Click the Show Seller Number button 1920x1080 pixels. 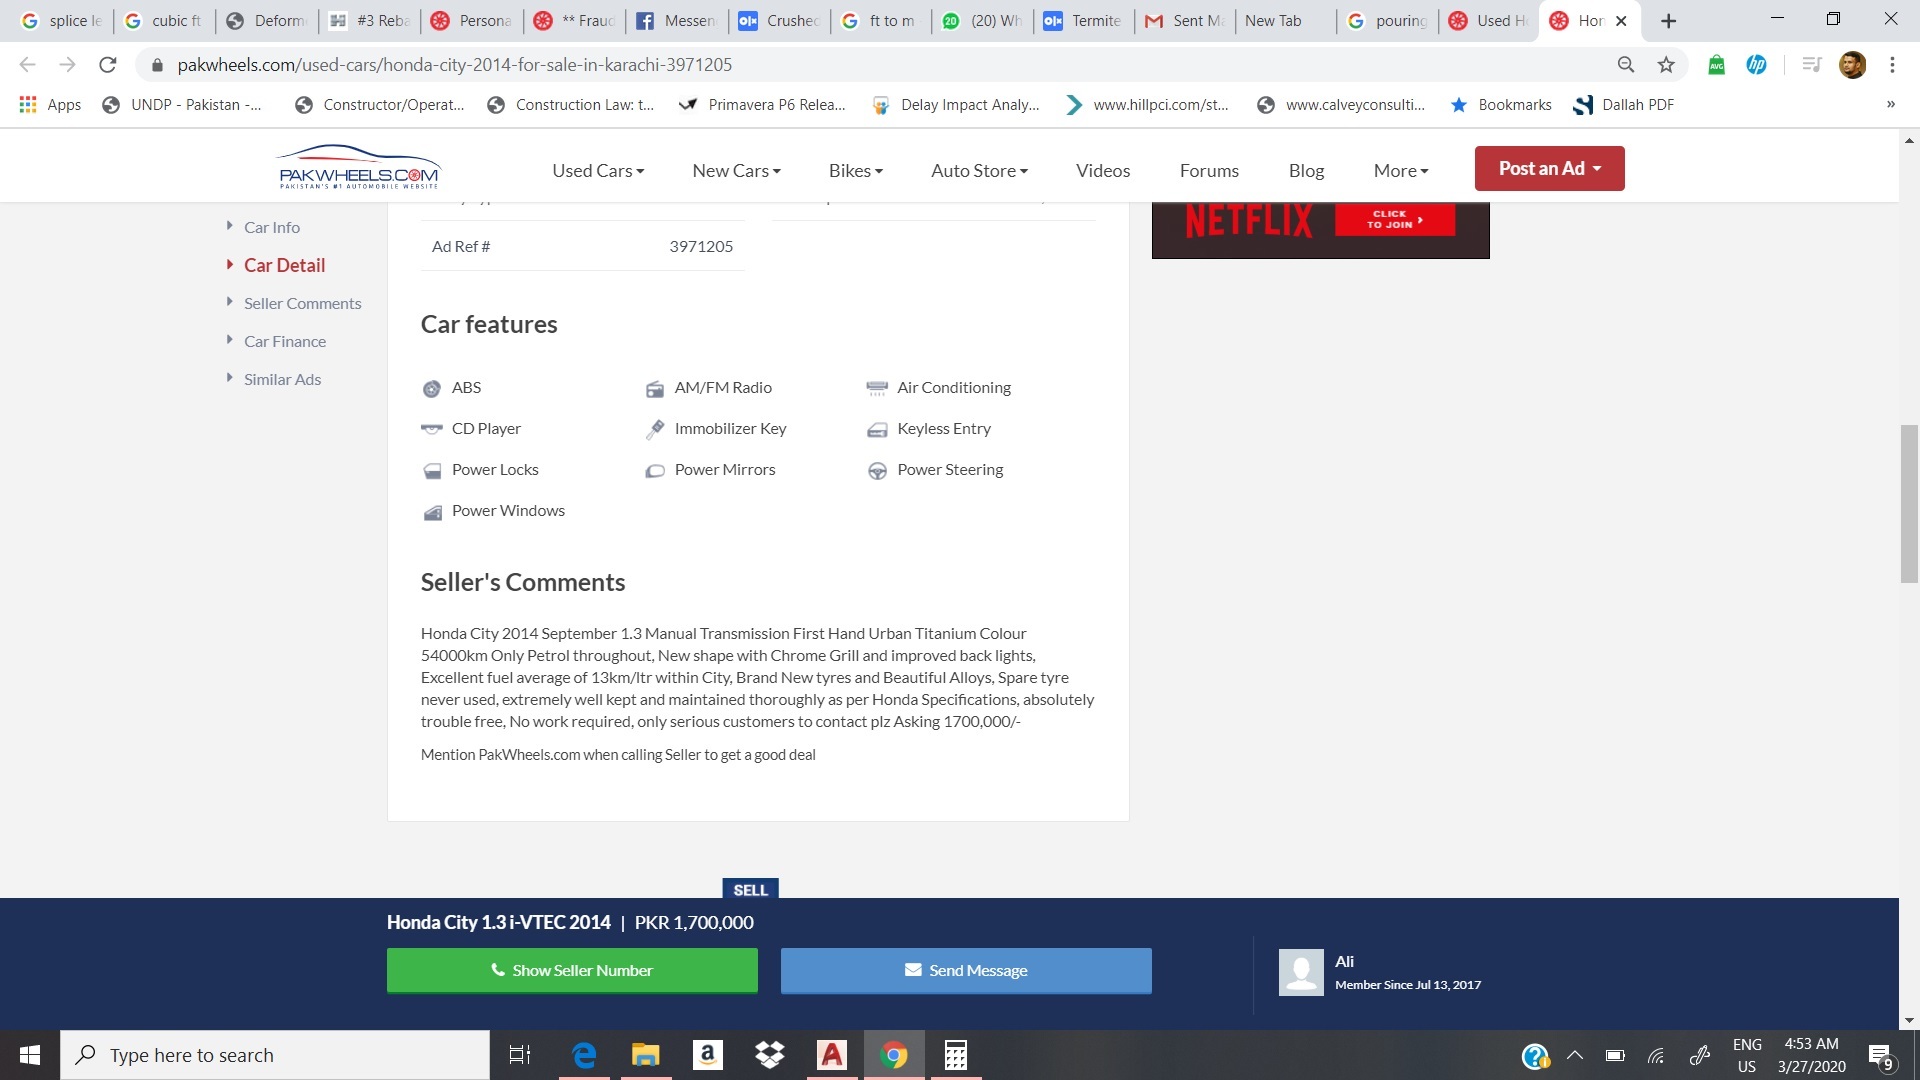(x=572, y=970)
